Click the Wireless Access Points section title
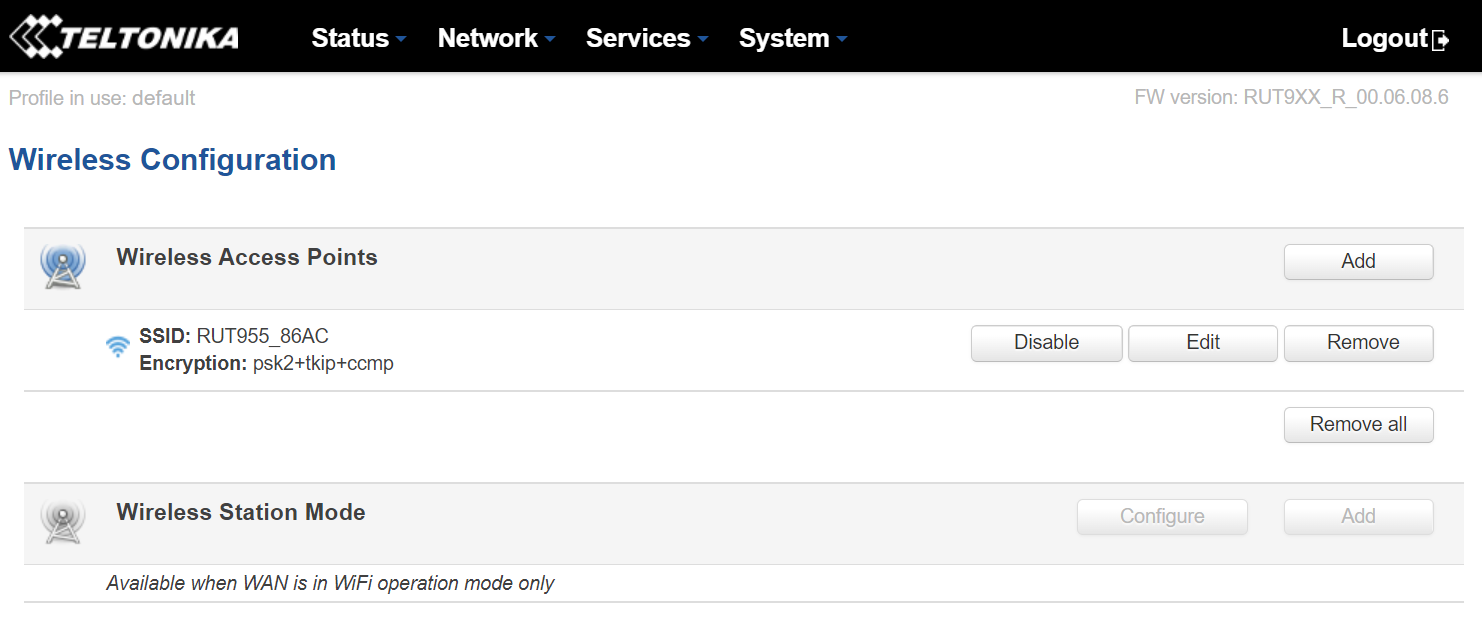1482x631 pixels. click(247, 257)
